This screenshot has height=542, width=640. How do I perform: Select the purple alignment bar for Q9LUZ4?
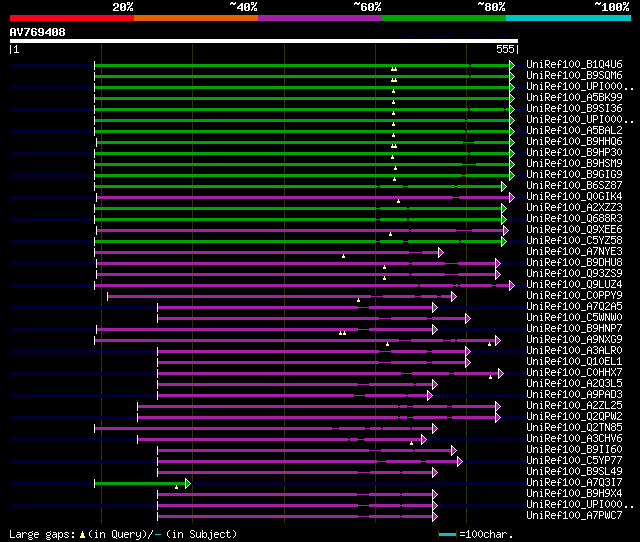tap(302, 286)
